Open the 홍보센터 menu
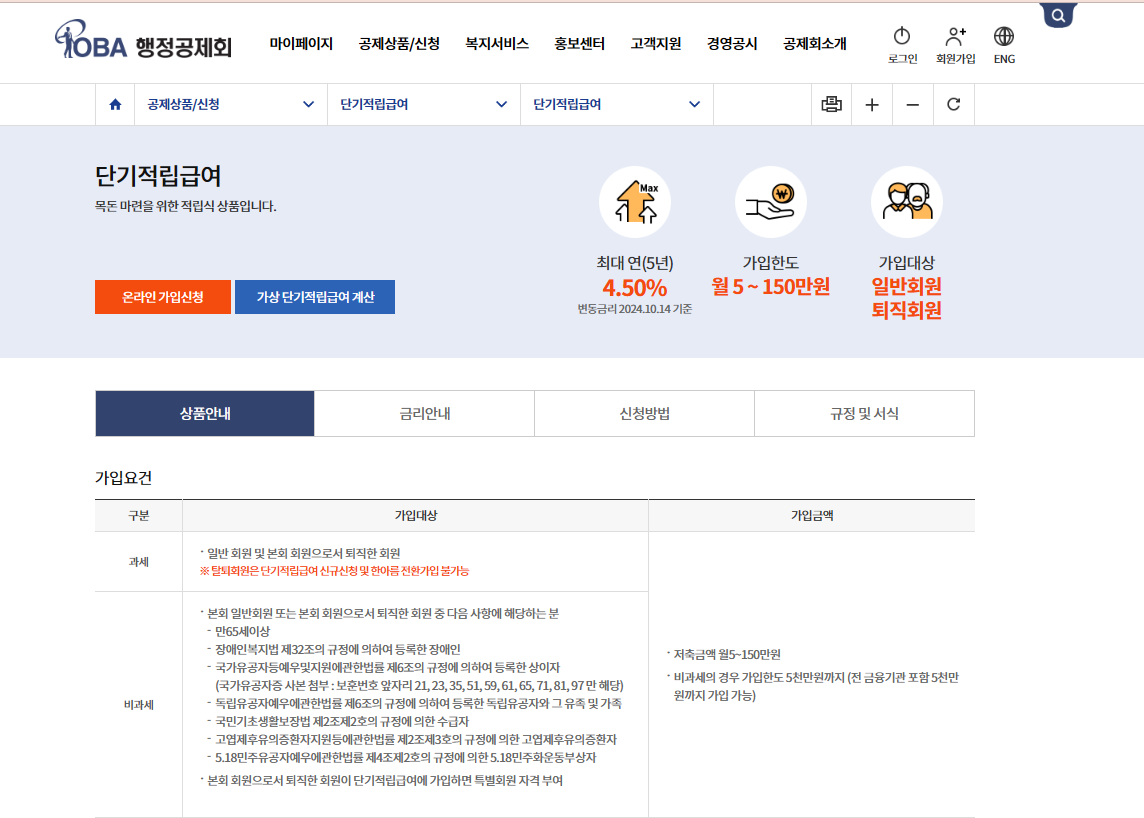1144x818 pixels. point(579,44)
